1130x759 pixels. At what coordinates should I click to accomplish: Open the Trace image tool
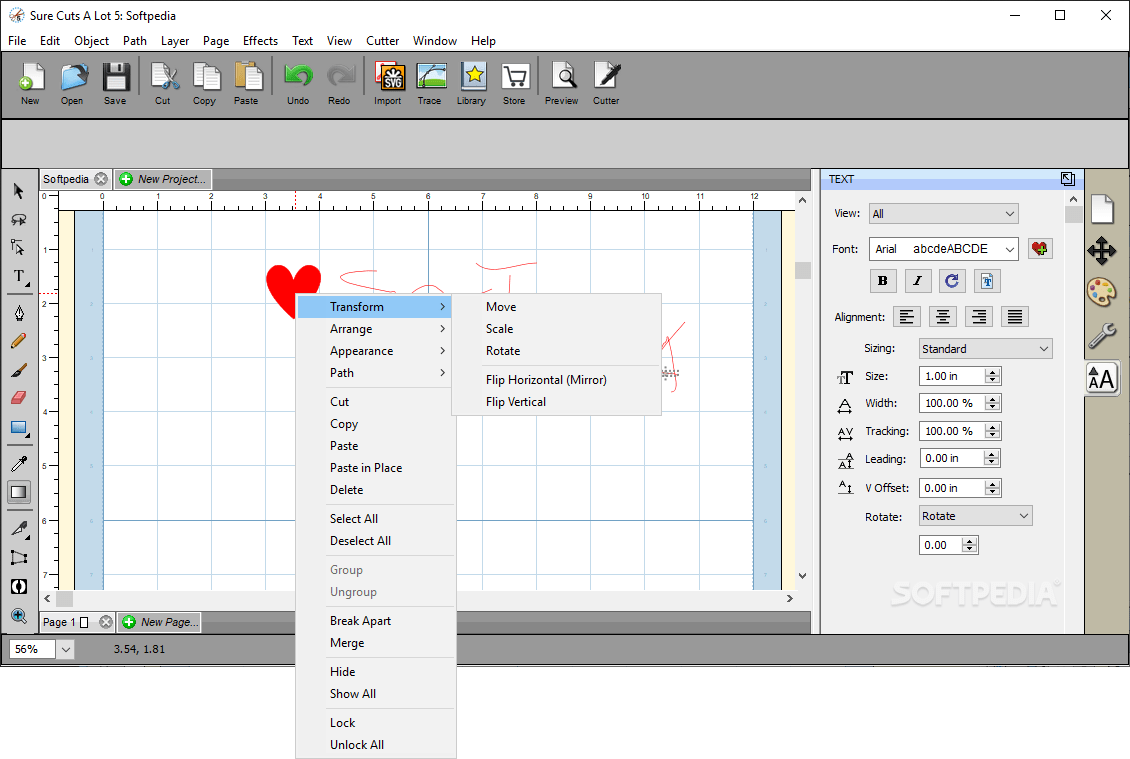(x=431, y=84)
